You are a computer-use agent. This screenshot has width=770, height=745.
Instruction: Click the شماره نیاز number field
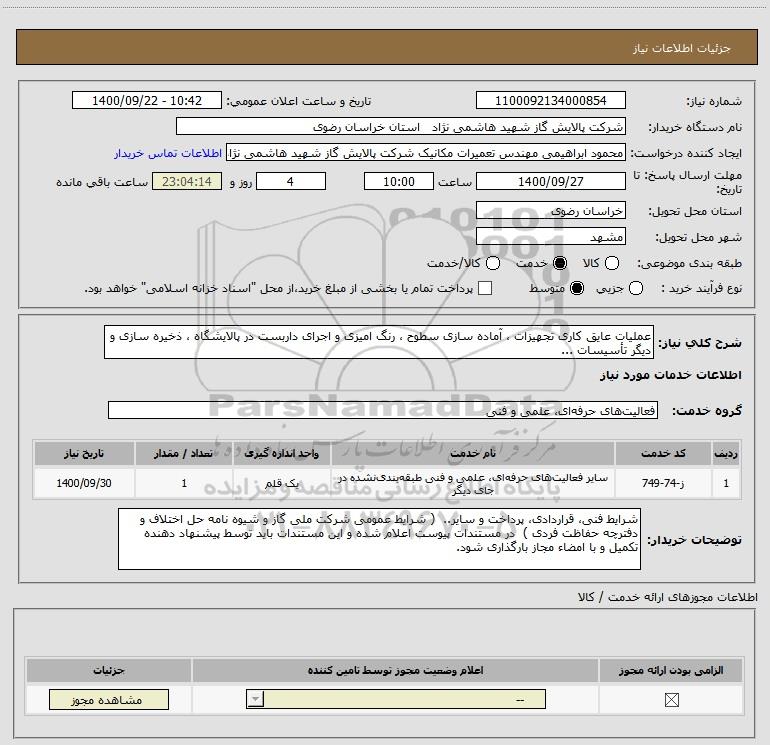point(550,100)
